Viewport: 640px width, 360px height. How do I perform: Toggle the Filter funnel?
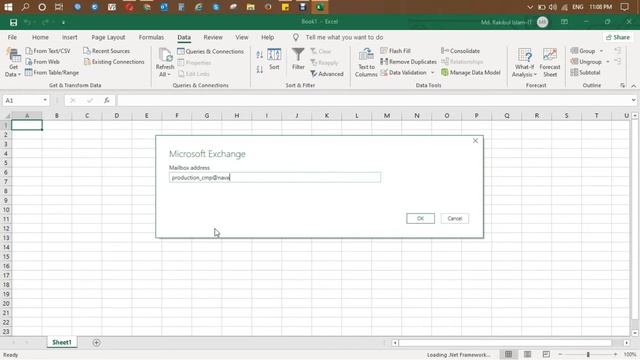pyautogui.click(x=298, y=59)
